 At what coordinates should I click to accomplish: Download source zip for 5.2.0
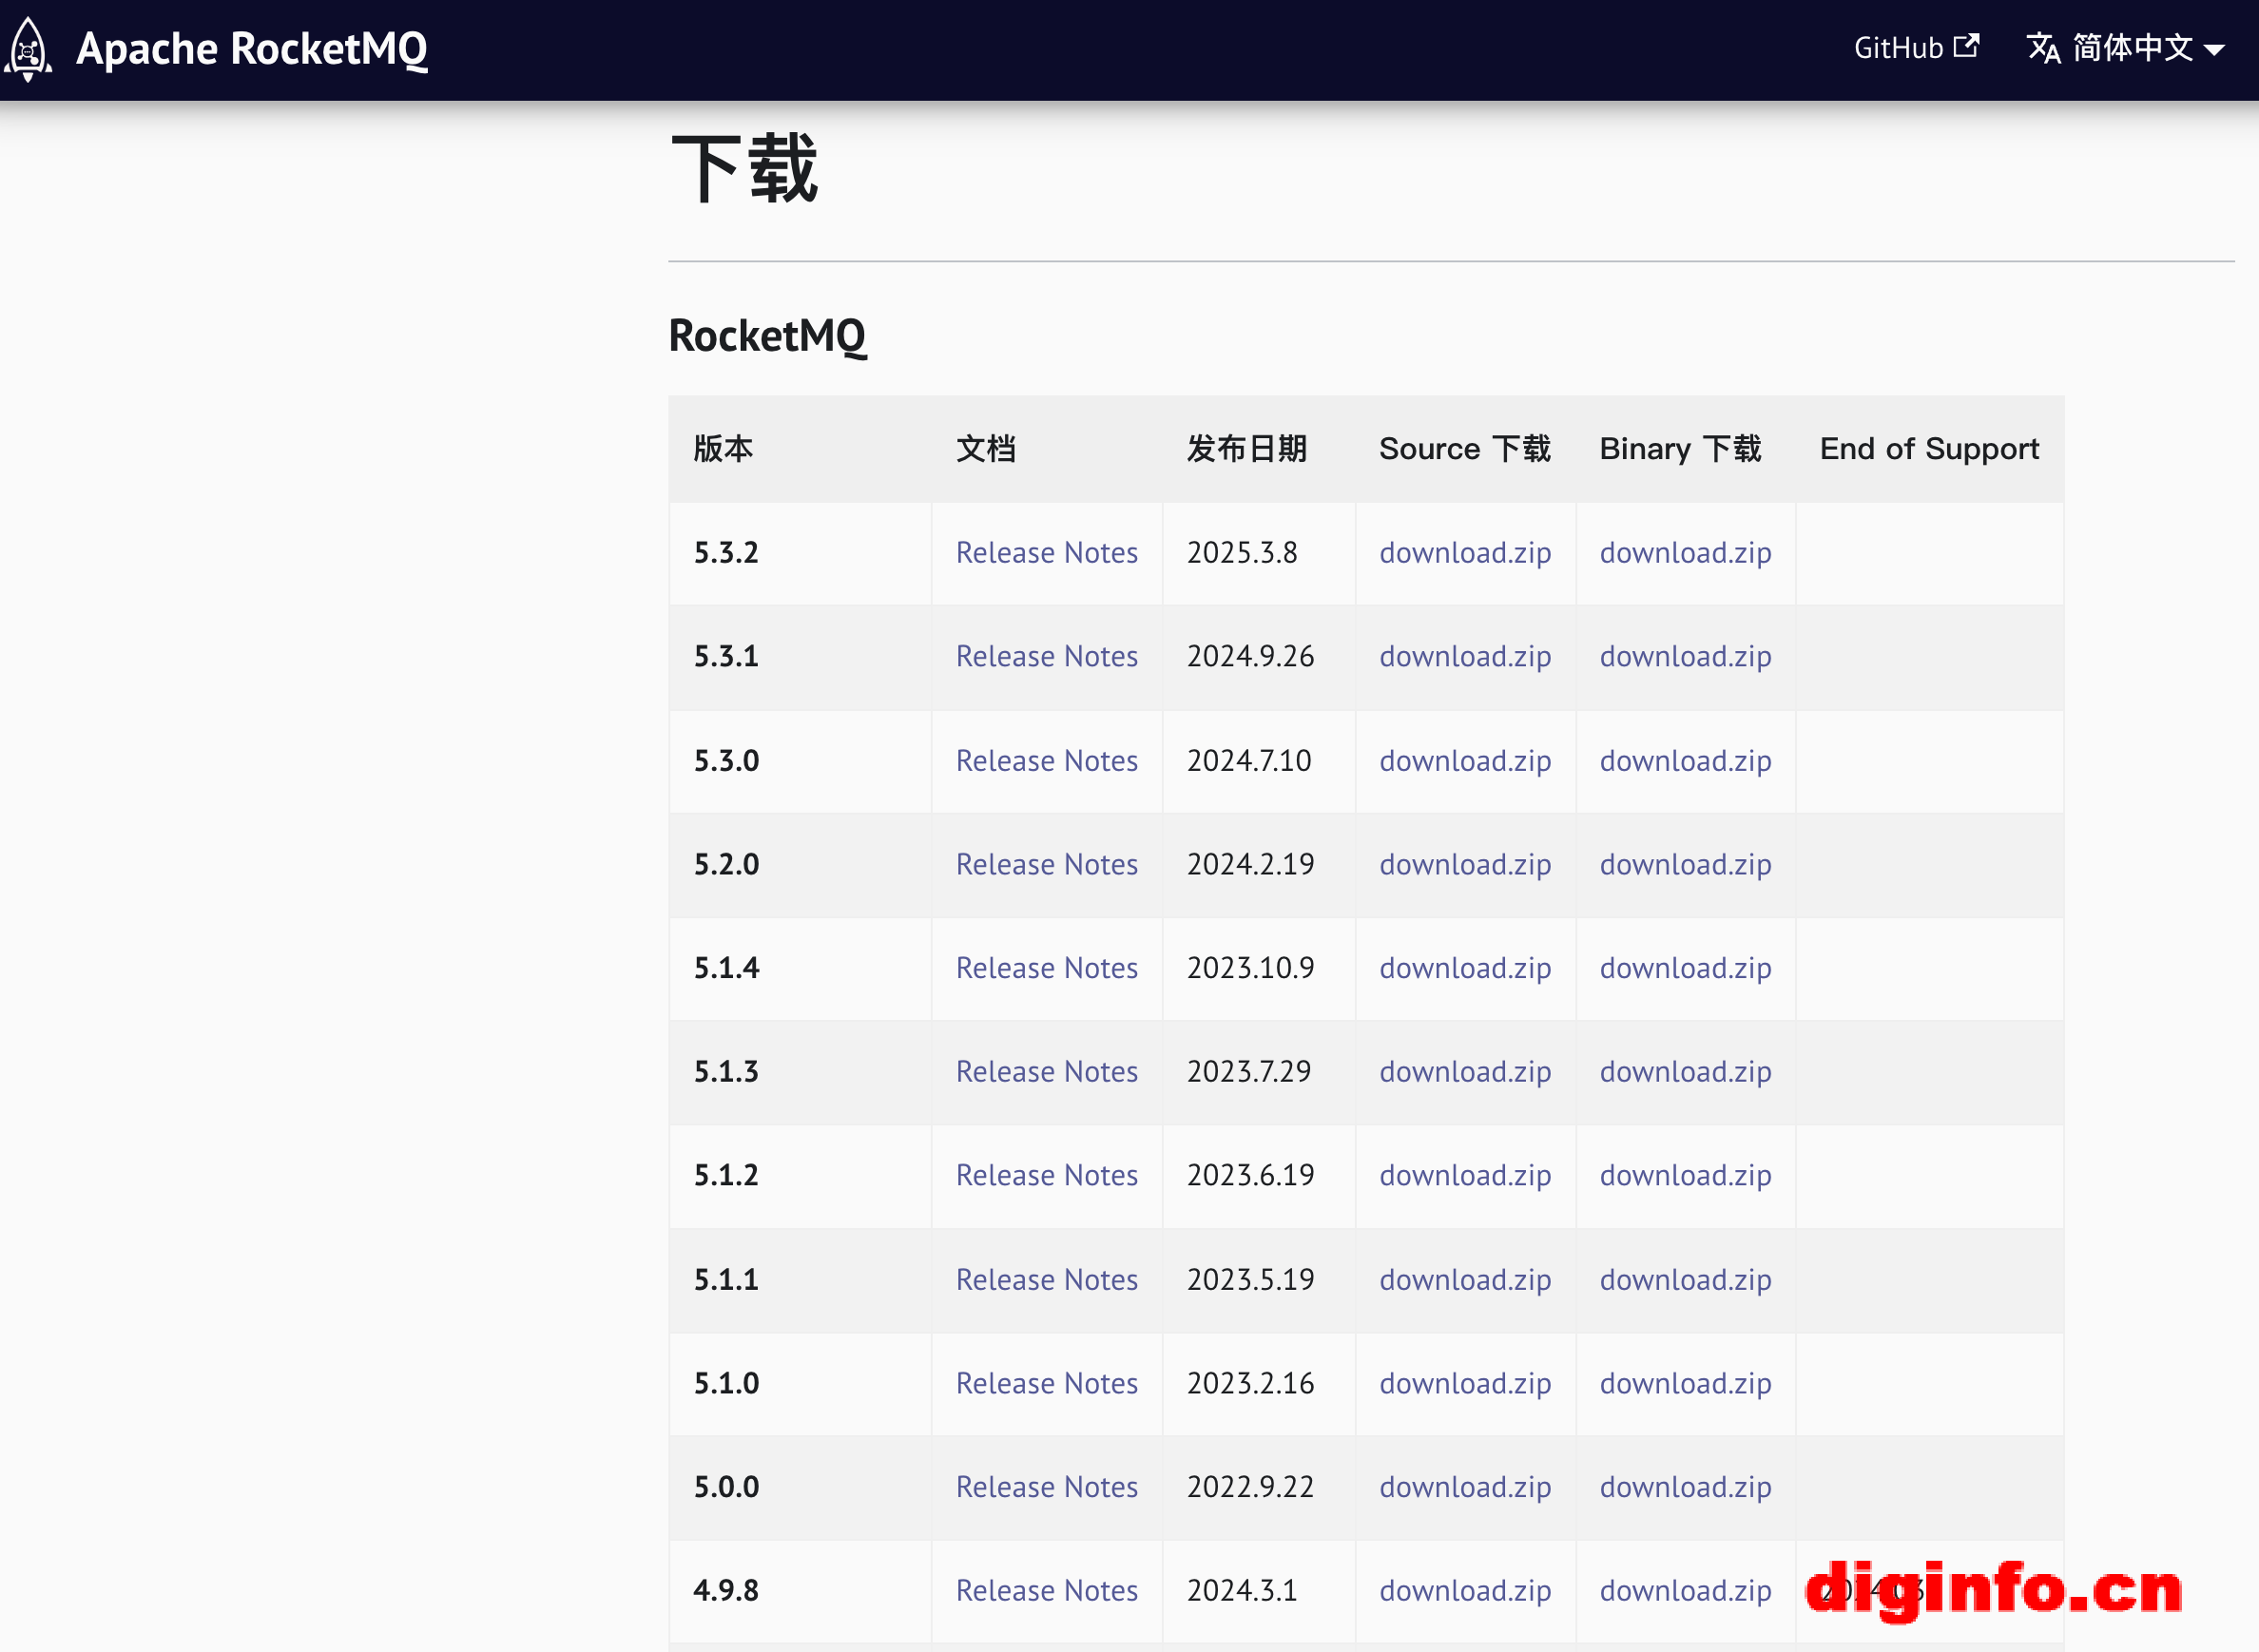[1465, 865]
